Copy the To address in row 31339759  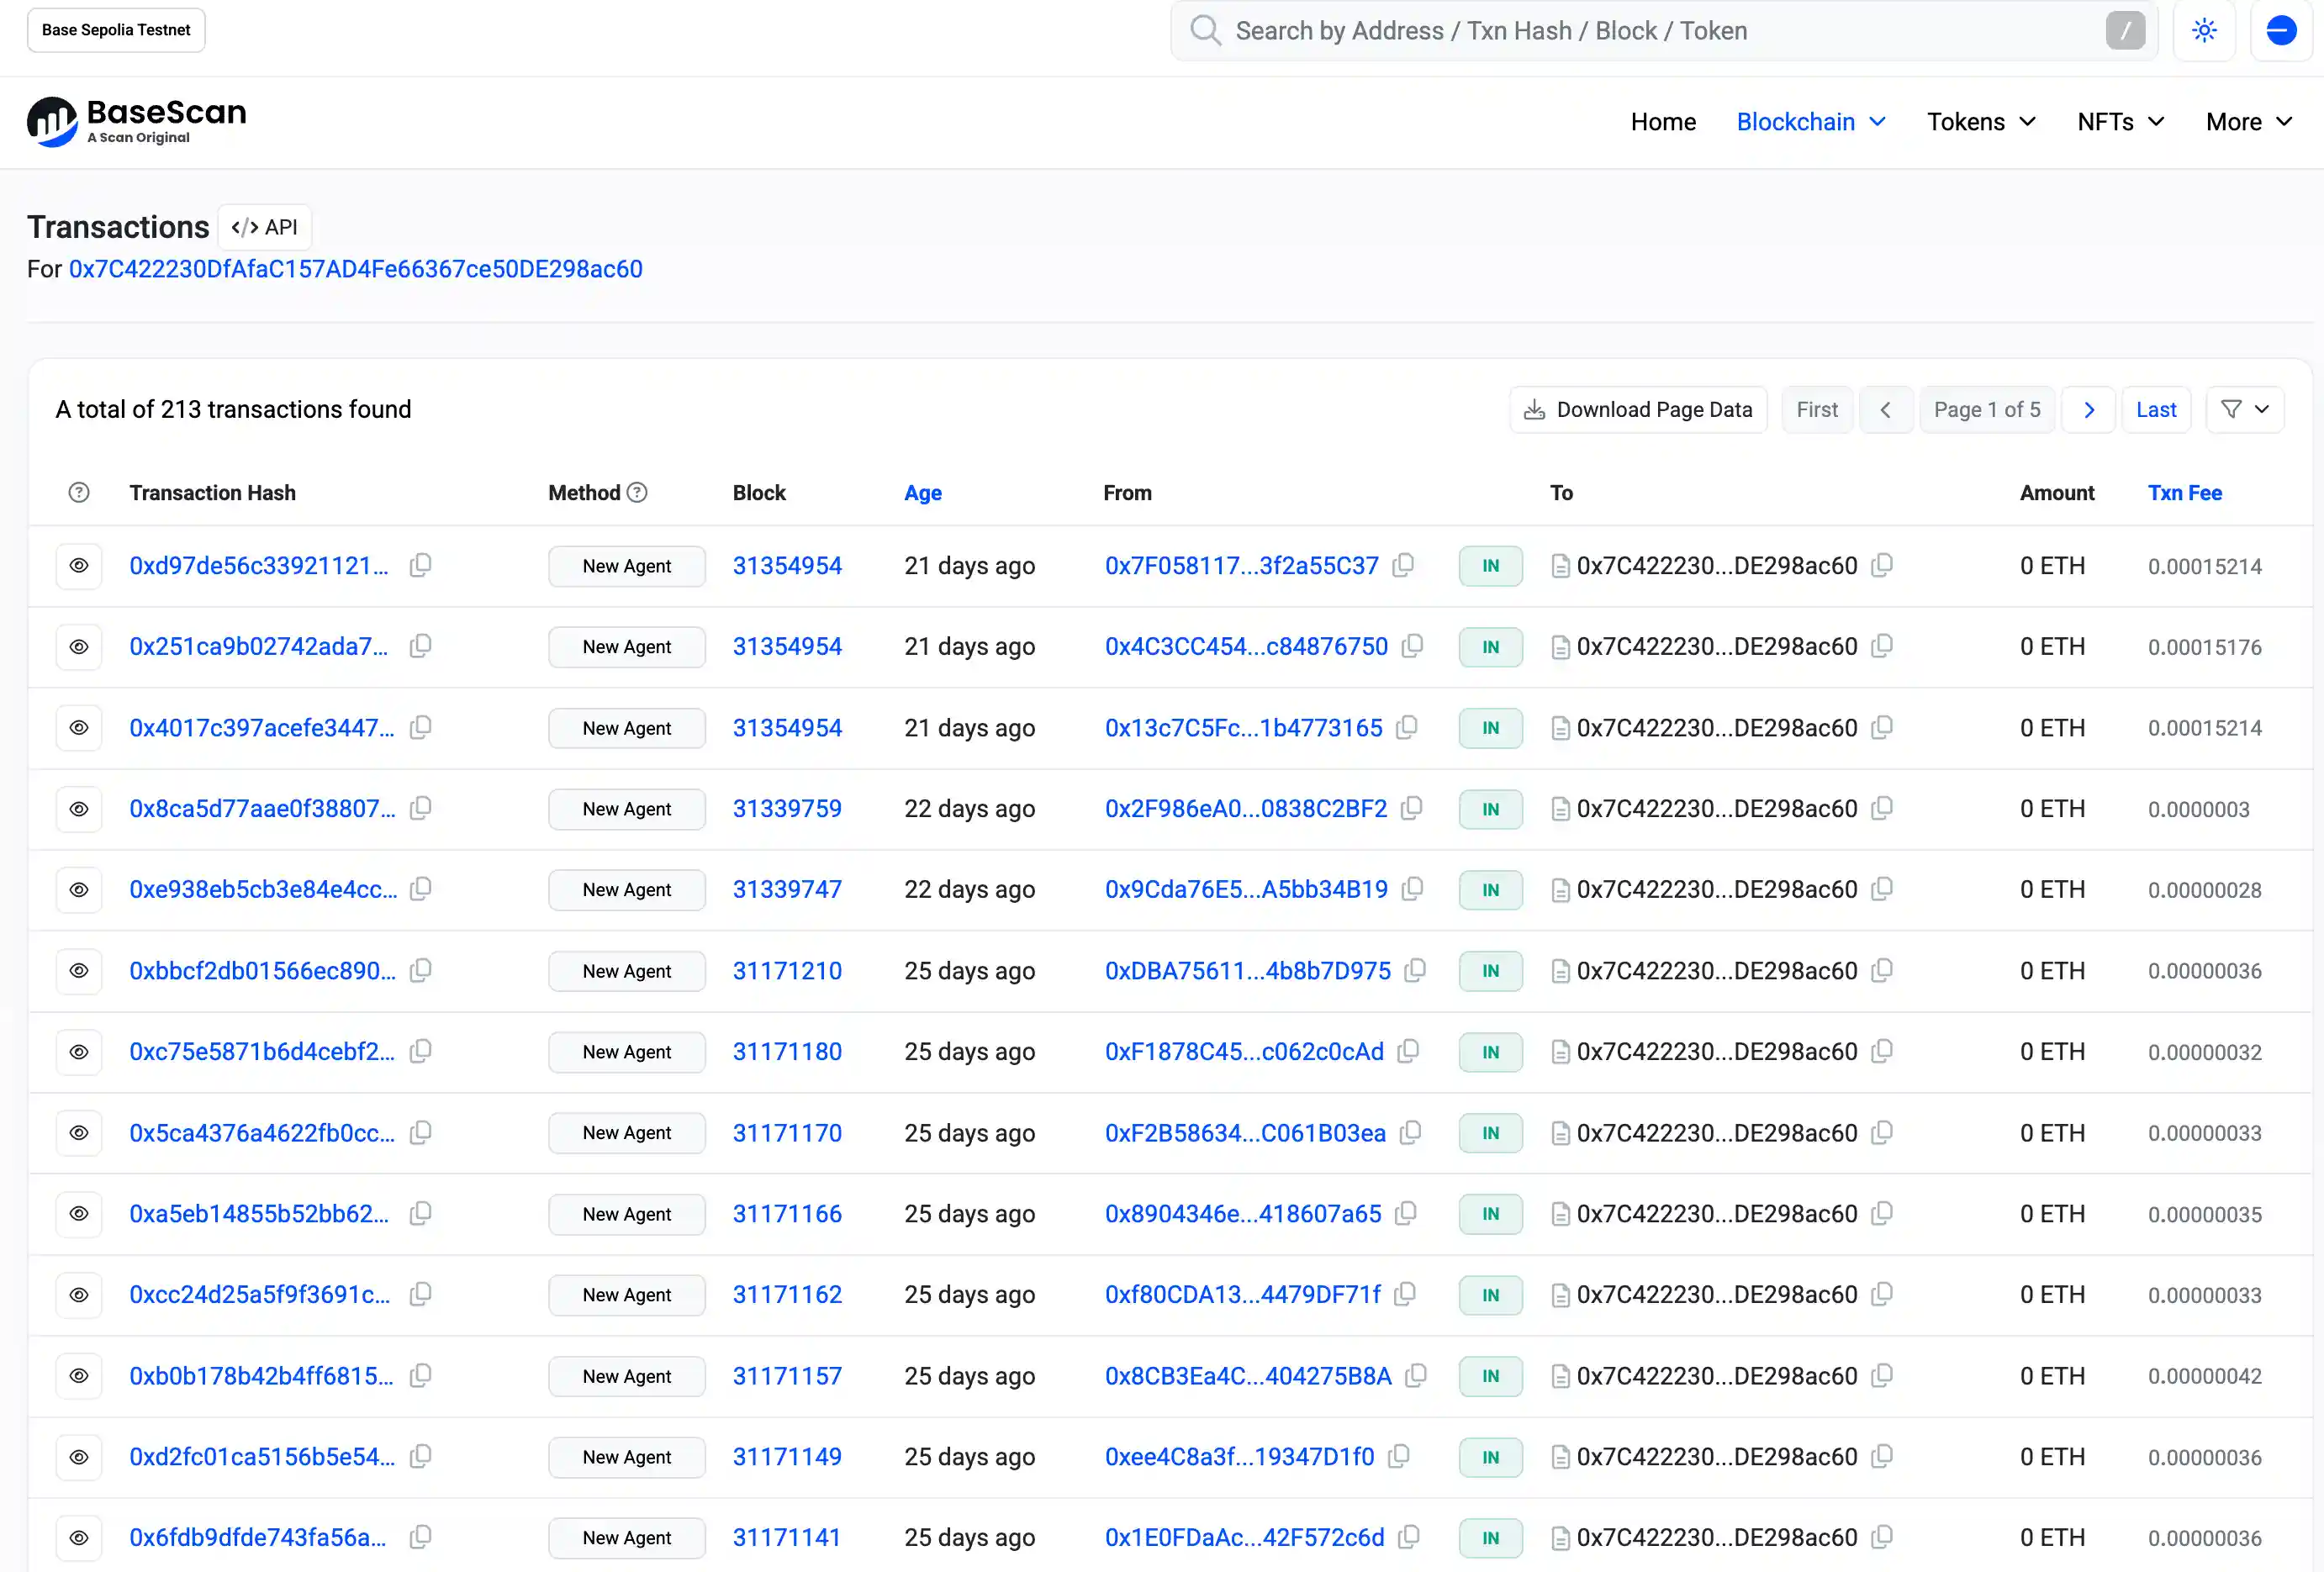(x=1882, y=808)
